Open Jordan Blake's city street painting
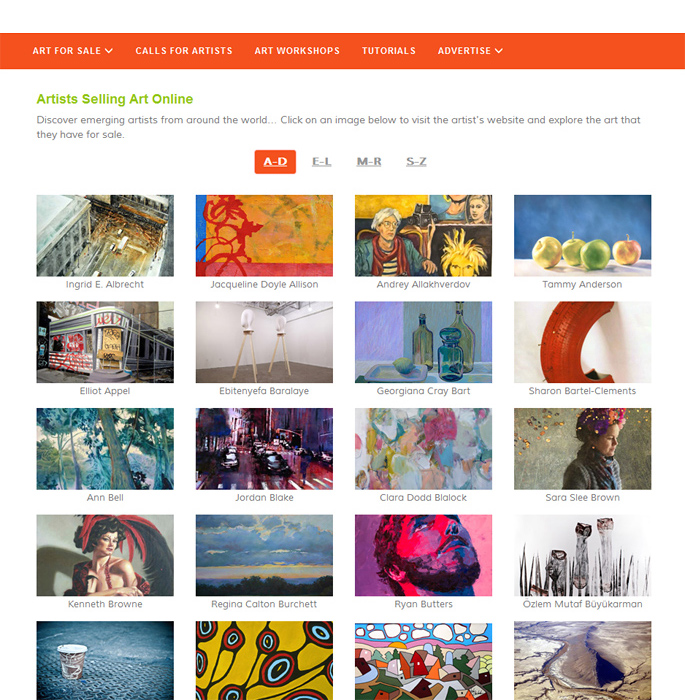Screen dimensions: 685x700 (x=264, y=449)
